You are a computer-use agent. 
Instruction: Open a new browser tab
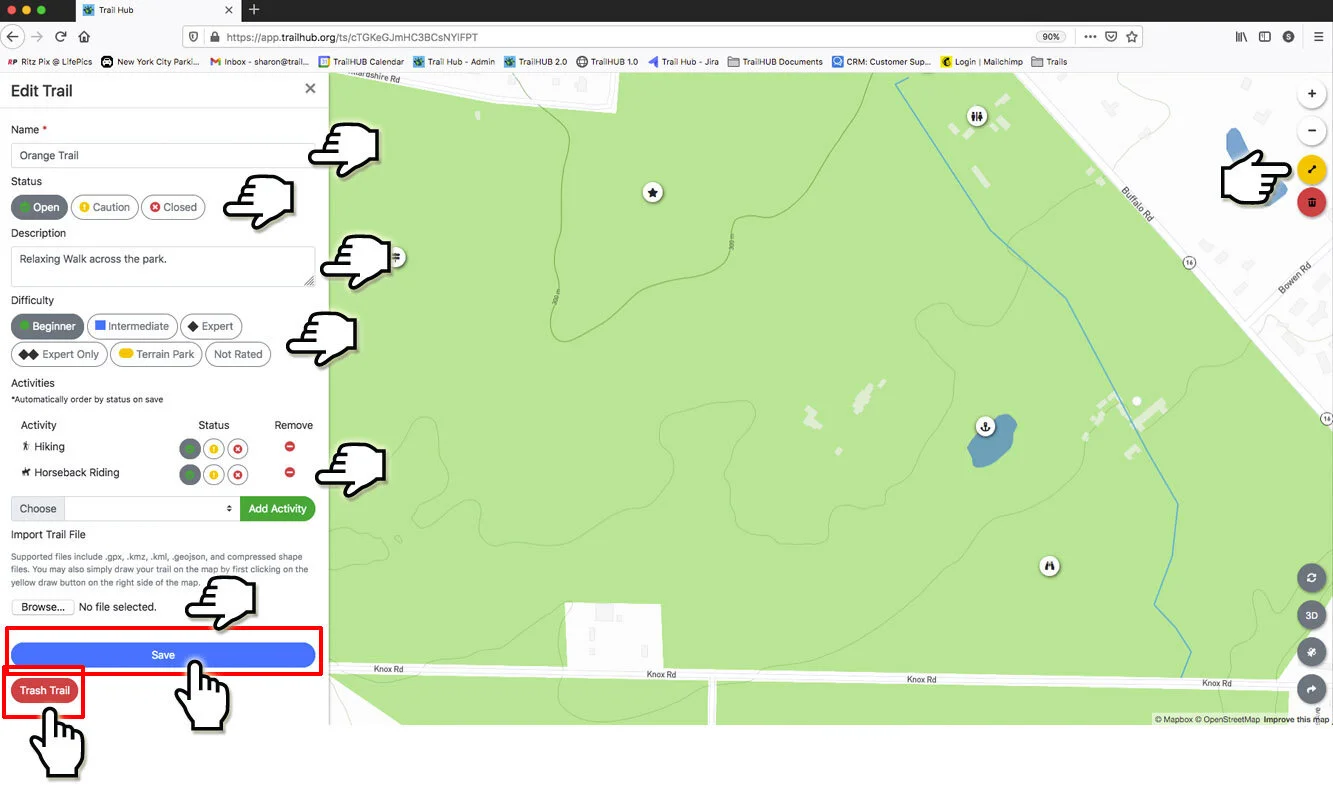pos(254,10)
